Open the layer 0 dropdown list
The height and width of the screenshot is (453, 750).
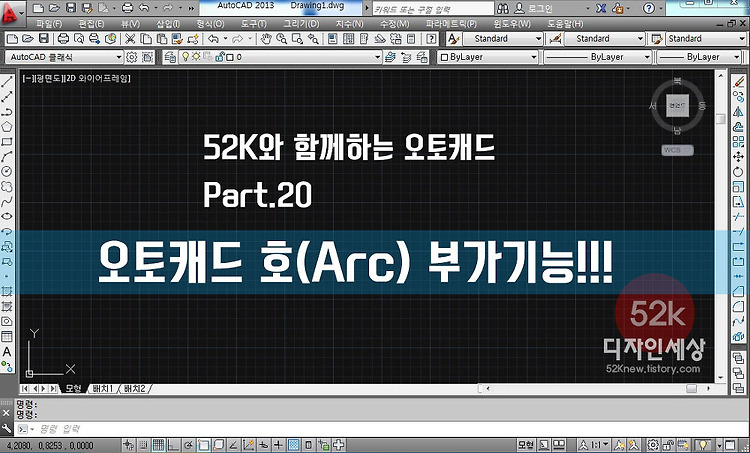(x=280, y=57)
